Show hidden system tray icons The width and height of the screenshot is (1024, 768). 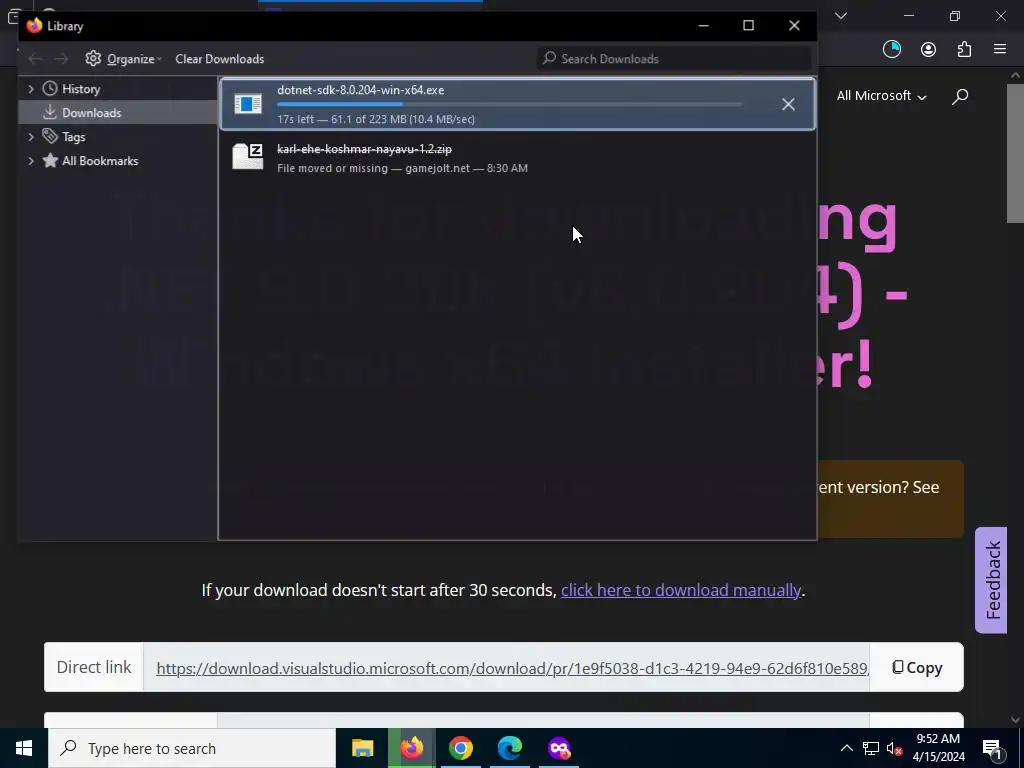point(846,748)
